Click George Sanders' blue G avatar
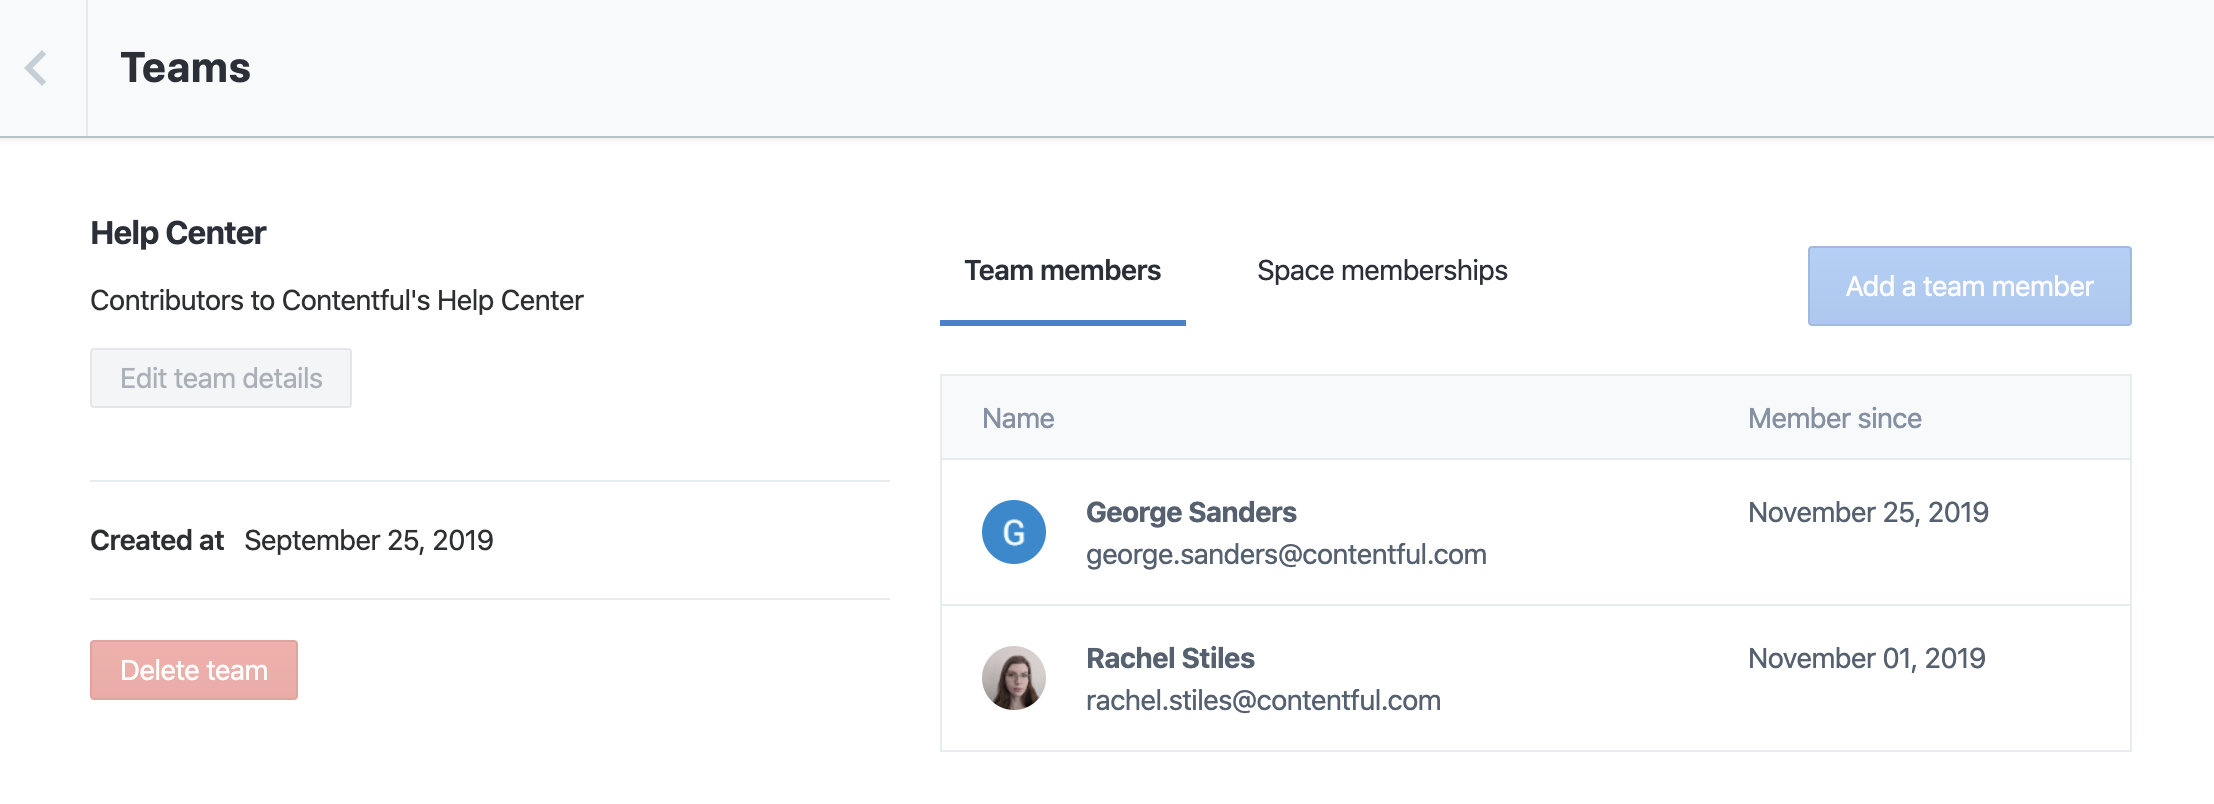Image resolution: width=2214 pixels, height=804 pixels. click(x=1013, y=532)
